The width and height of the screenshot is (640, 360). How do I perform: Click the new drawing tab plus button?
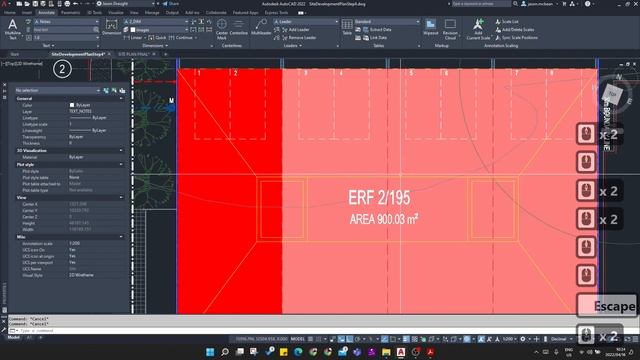click(x=165, y=54)
